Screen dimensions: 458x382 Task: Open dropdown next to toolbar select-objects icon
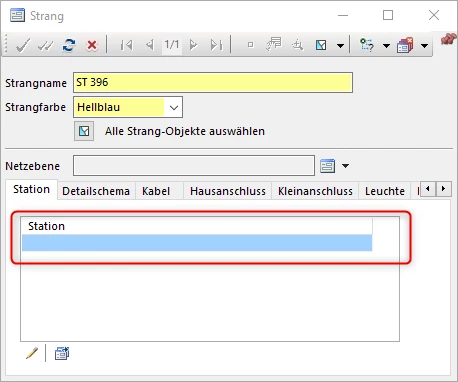(x=340, y=45)
